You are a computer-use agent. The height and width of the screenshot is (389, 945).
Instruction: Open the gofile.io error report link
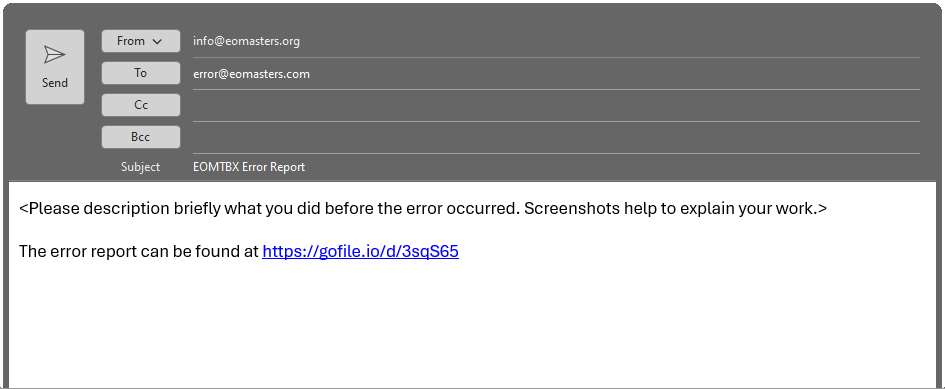pos(360,251)
